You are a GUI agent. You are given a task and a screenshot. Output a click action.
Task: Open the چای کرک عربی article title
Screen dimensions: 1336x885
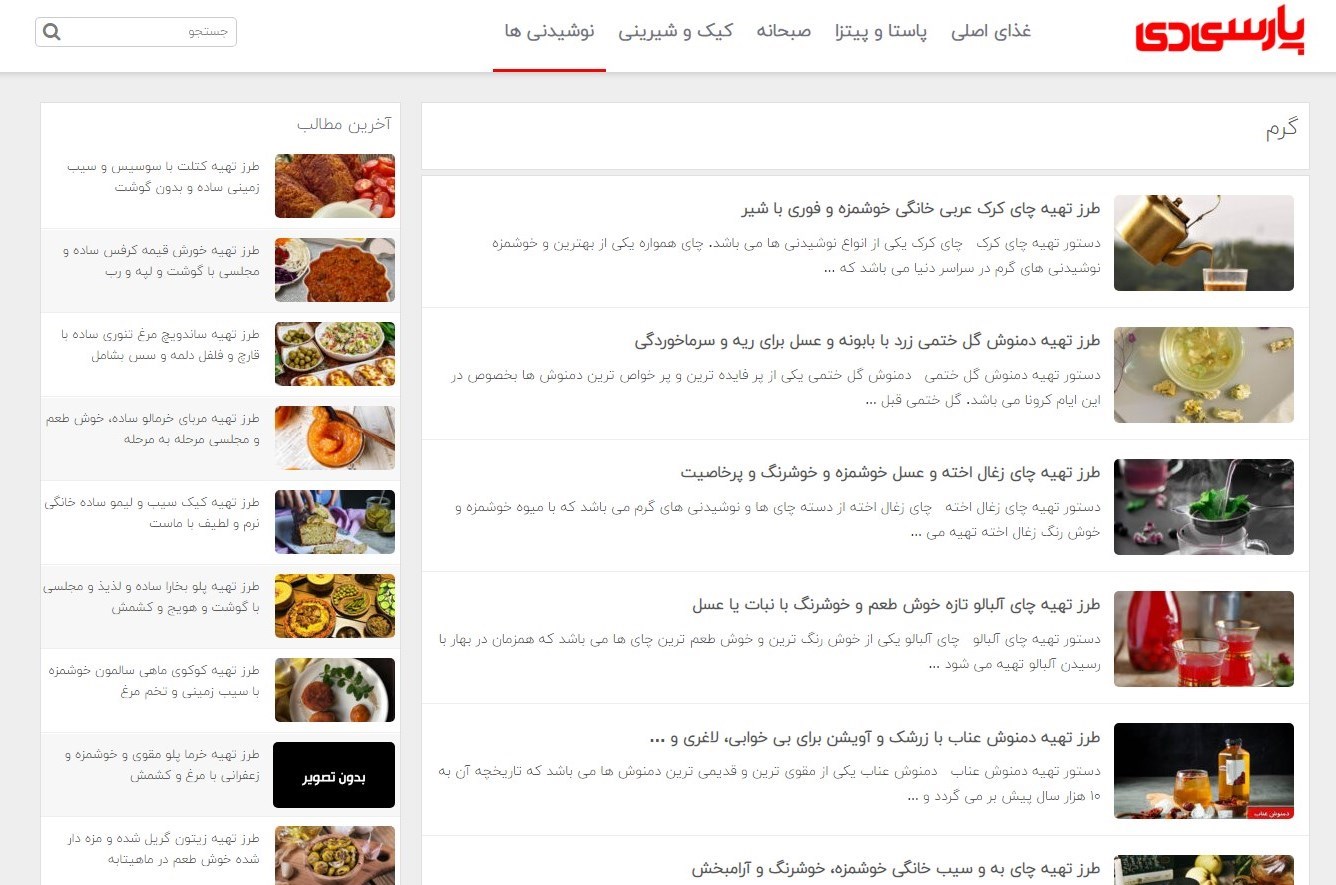pos(921,208)
